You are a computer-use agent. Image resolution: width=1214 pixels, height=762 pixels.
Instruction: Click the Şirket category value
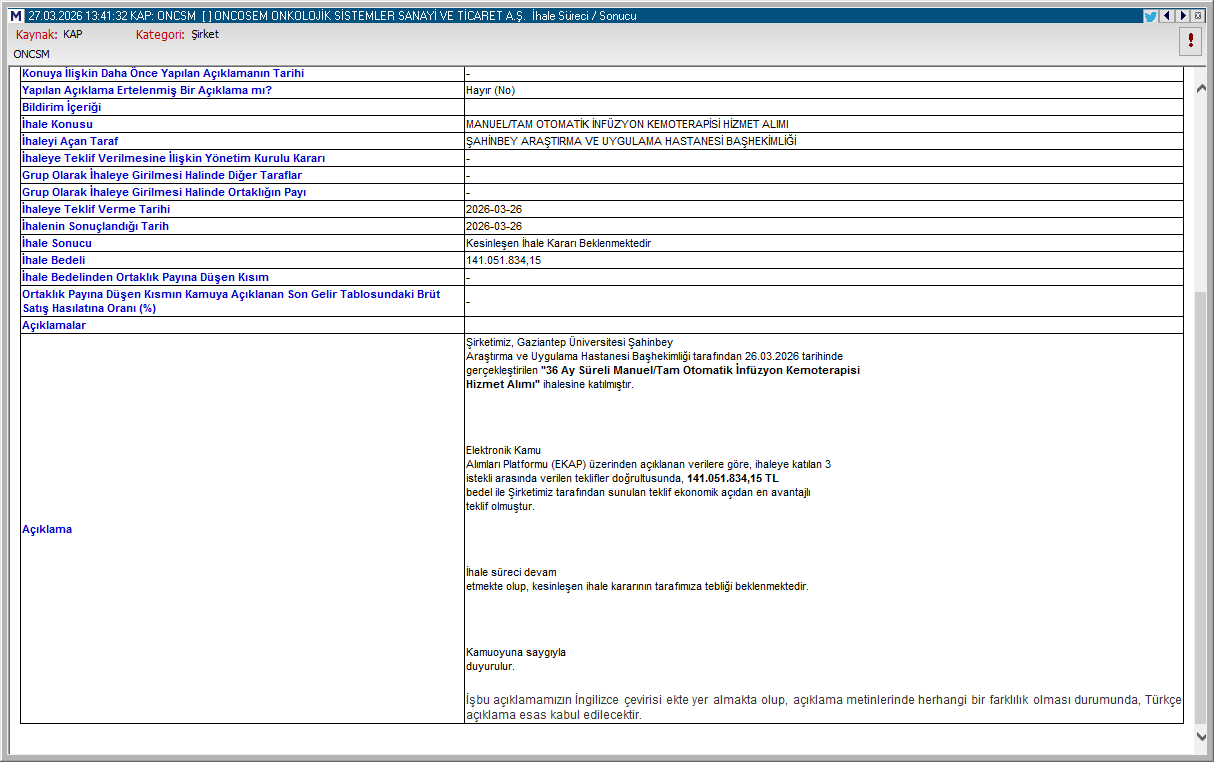pos(205,34)
